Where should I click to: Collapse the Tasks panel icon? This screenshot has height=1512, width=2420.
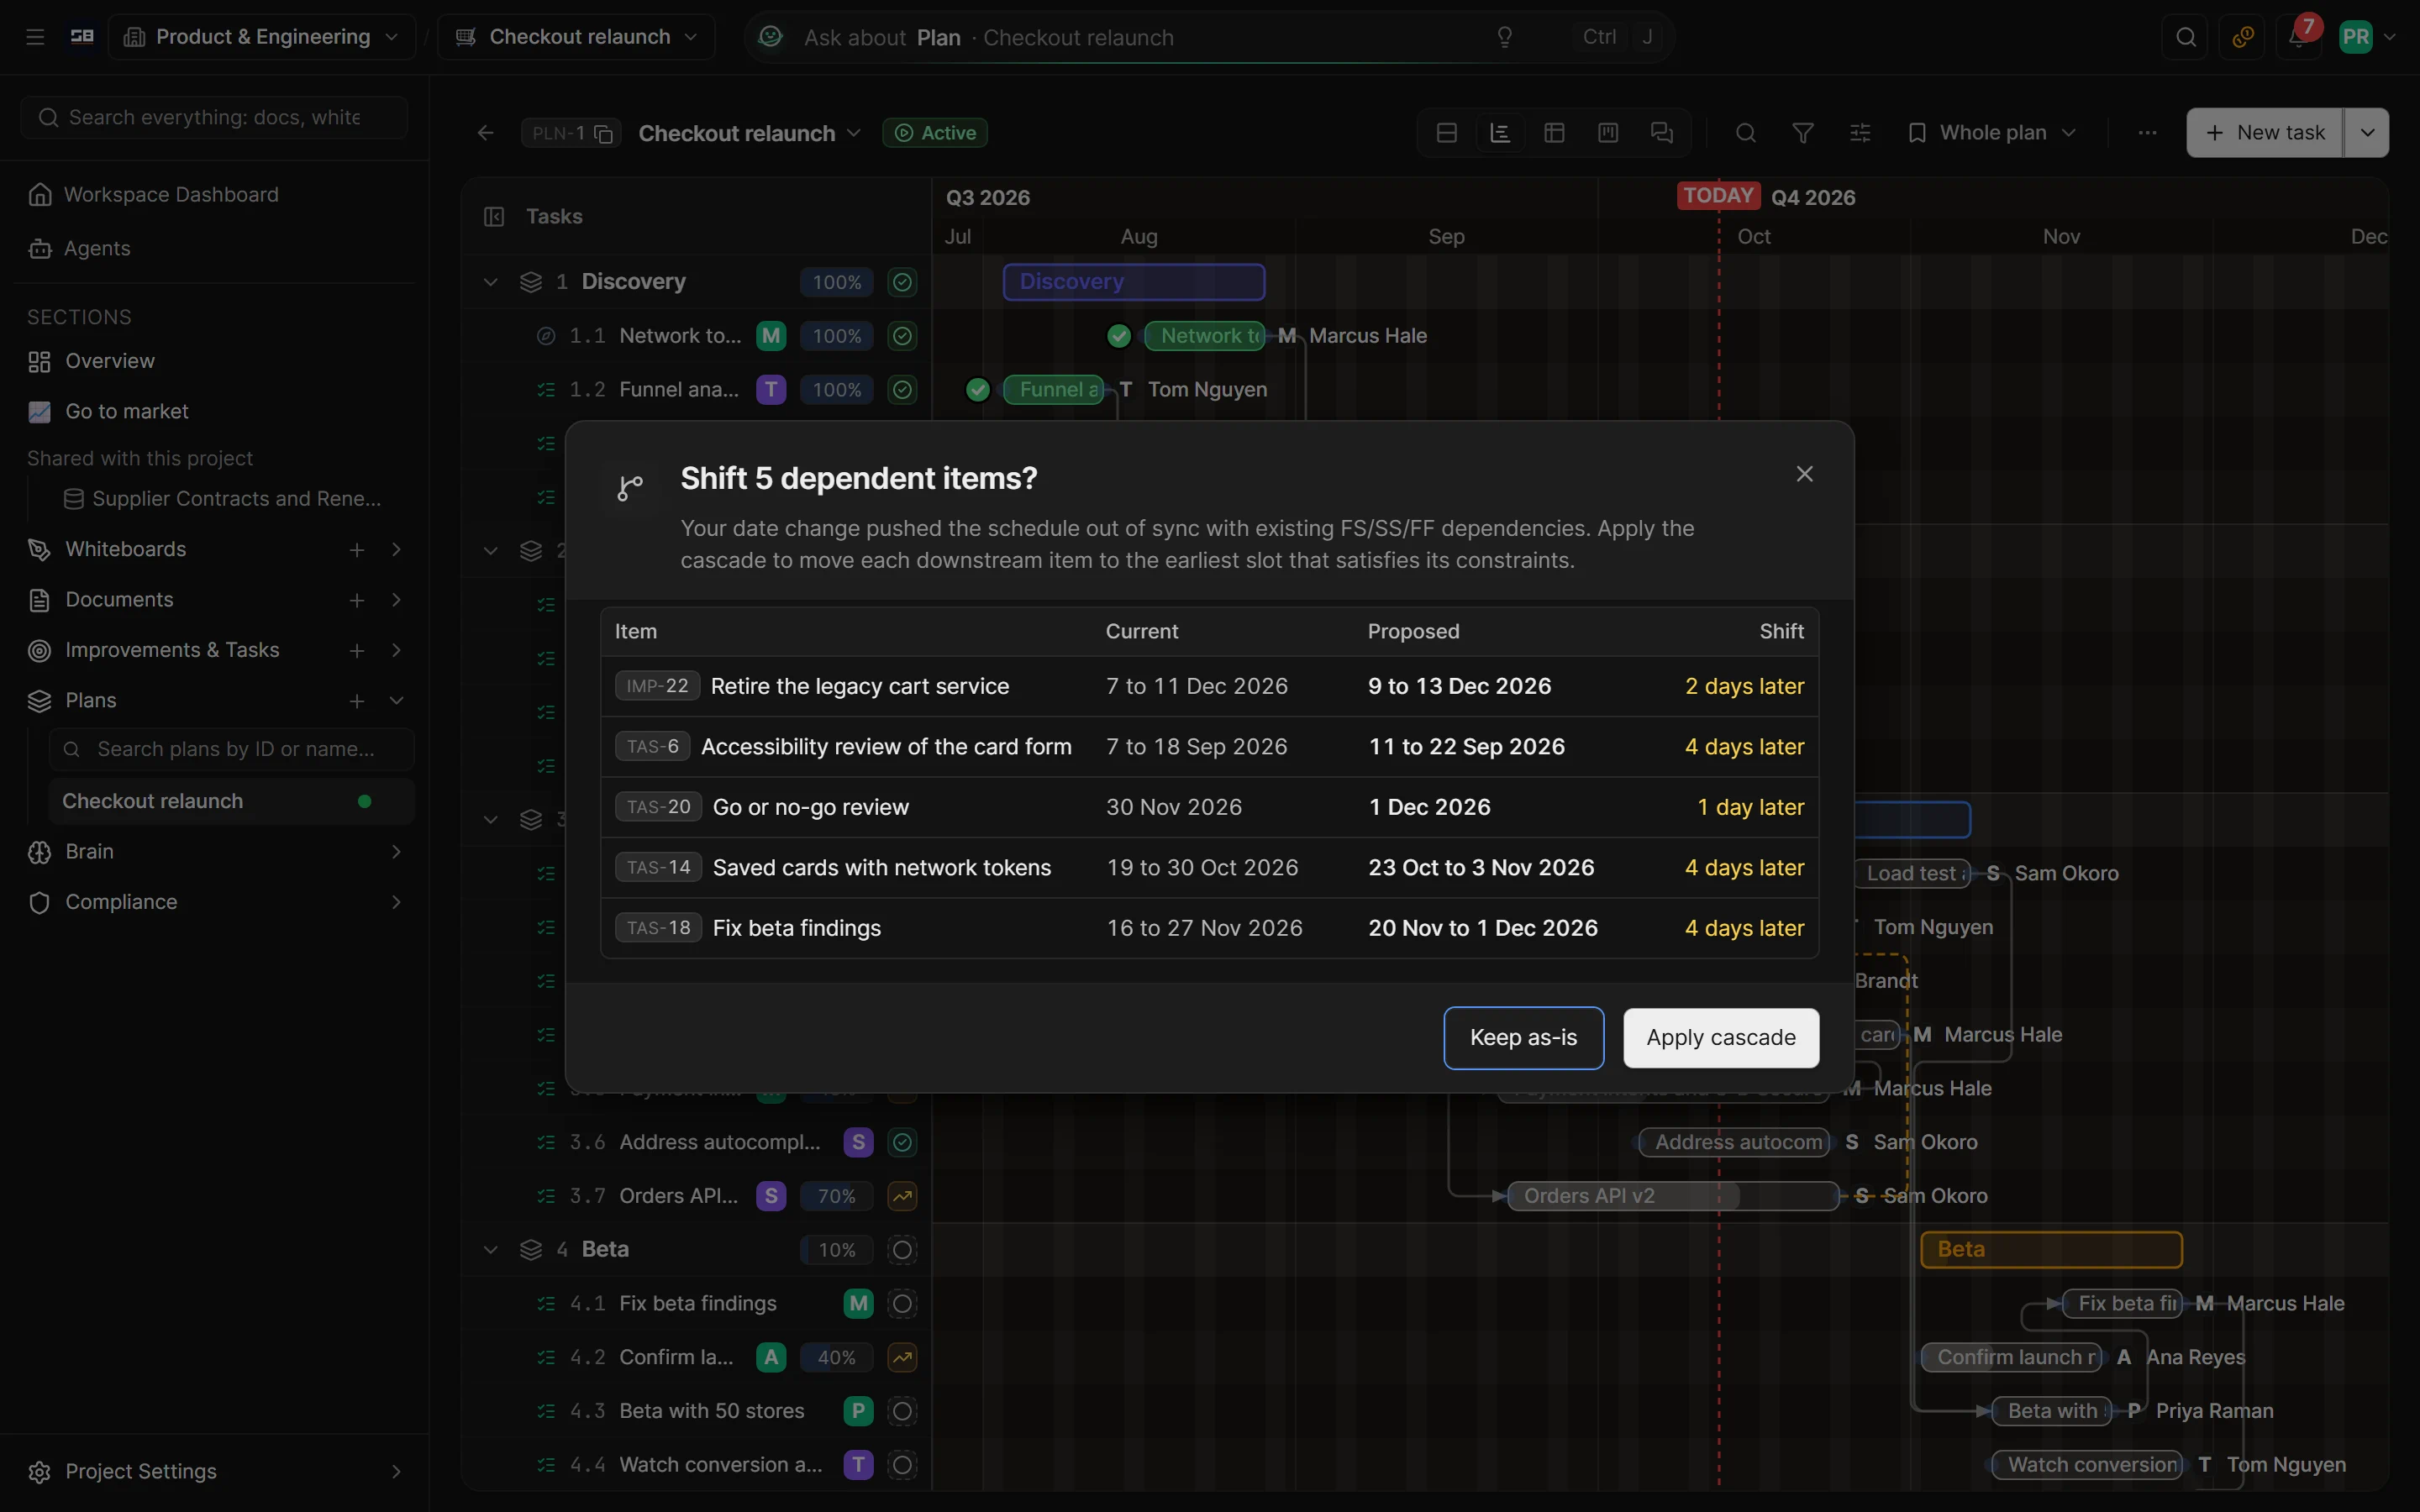494,217
